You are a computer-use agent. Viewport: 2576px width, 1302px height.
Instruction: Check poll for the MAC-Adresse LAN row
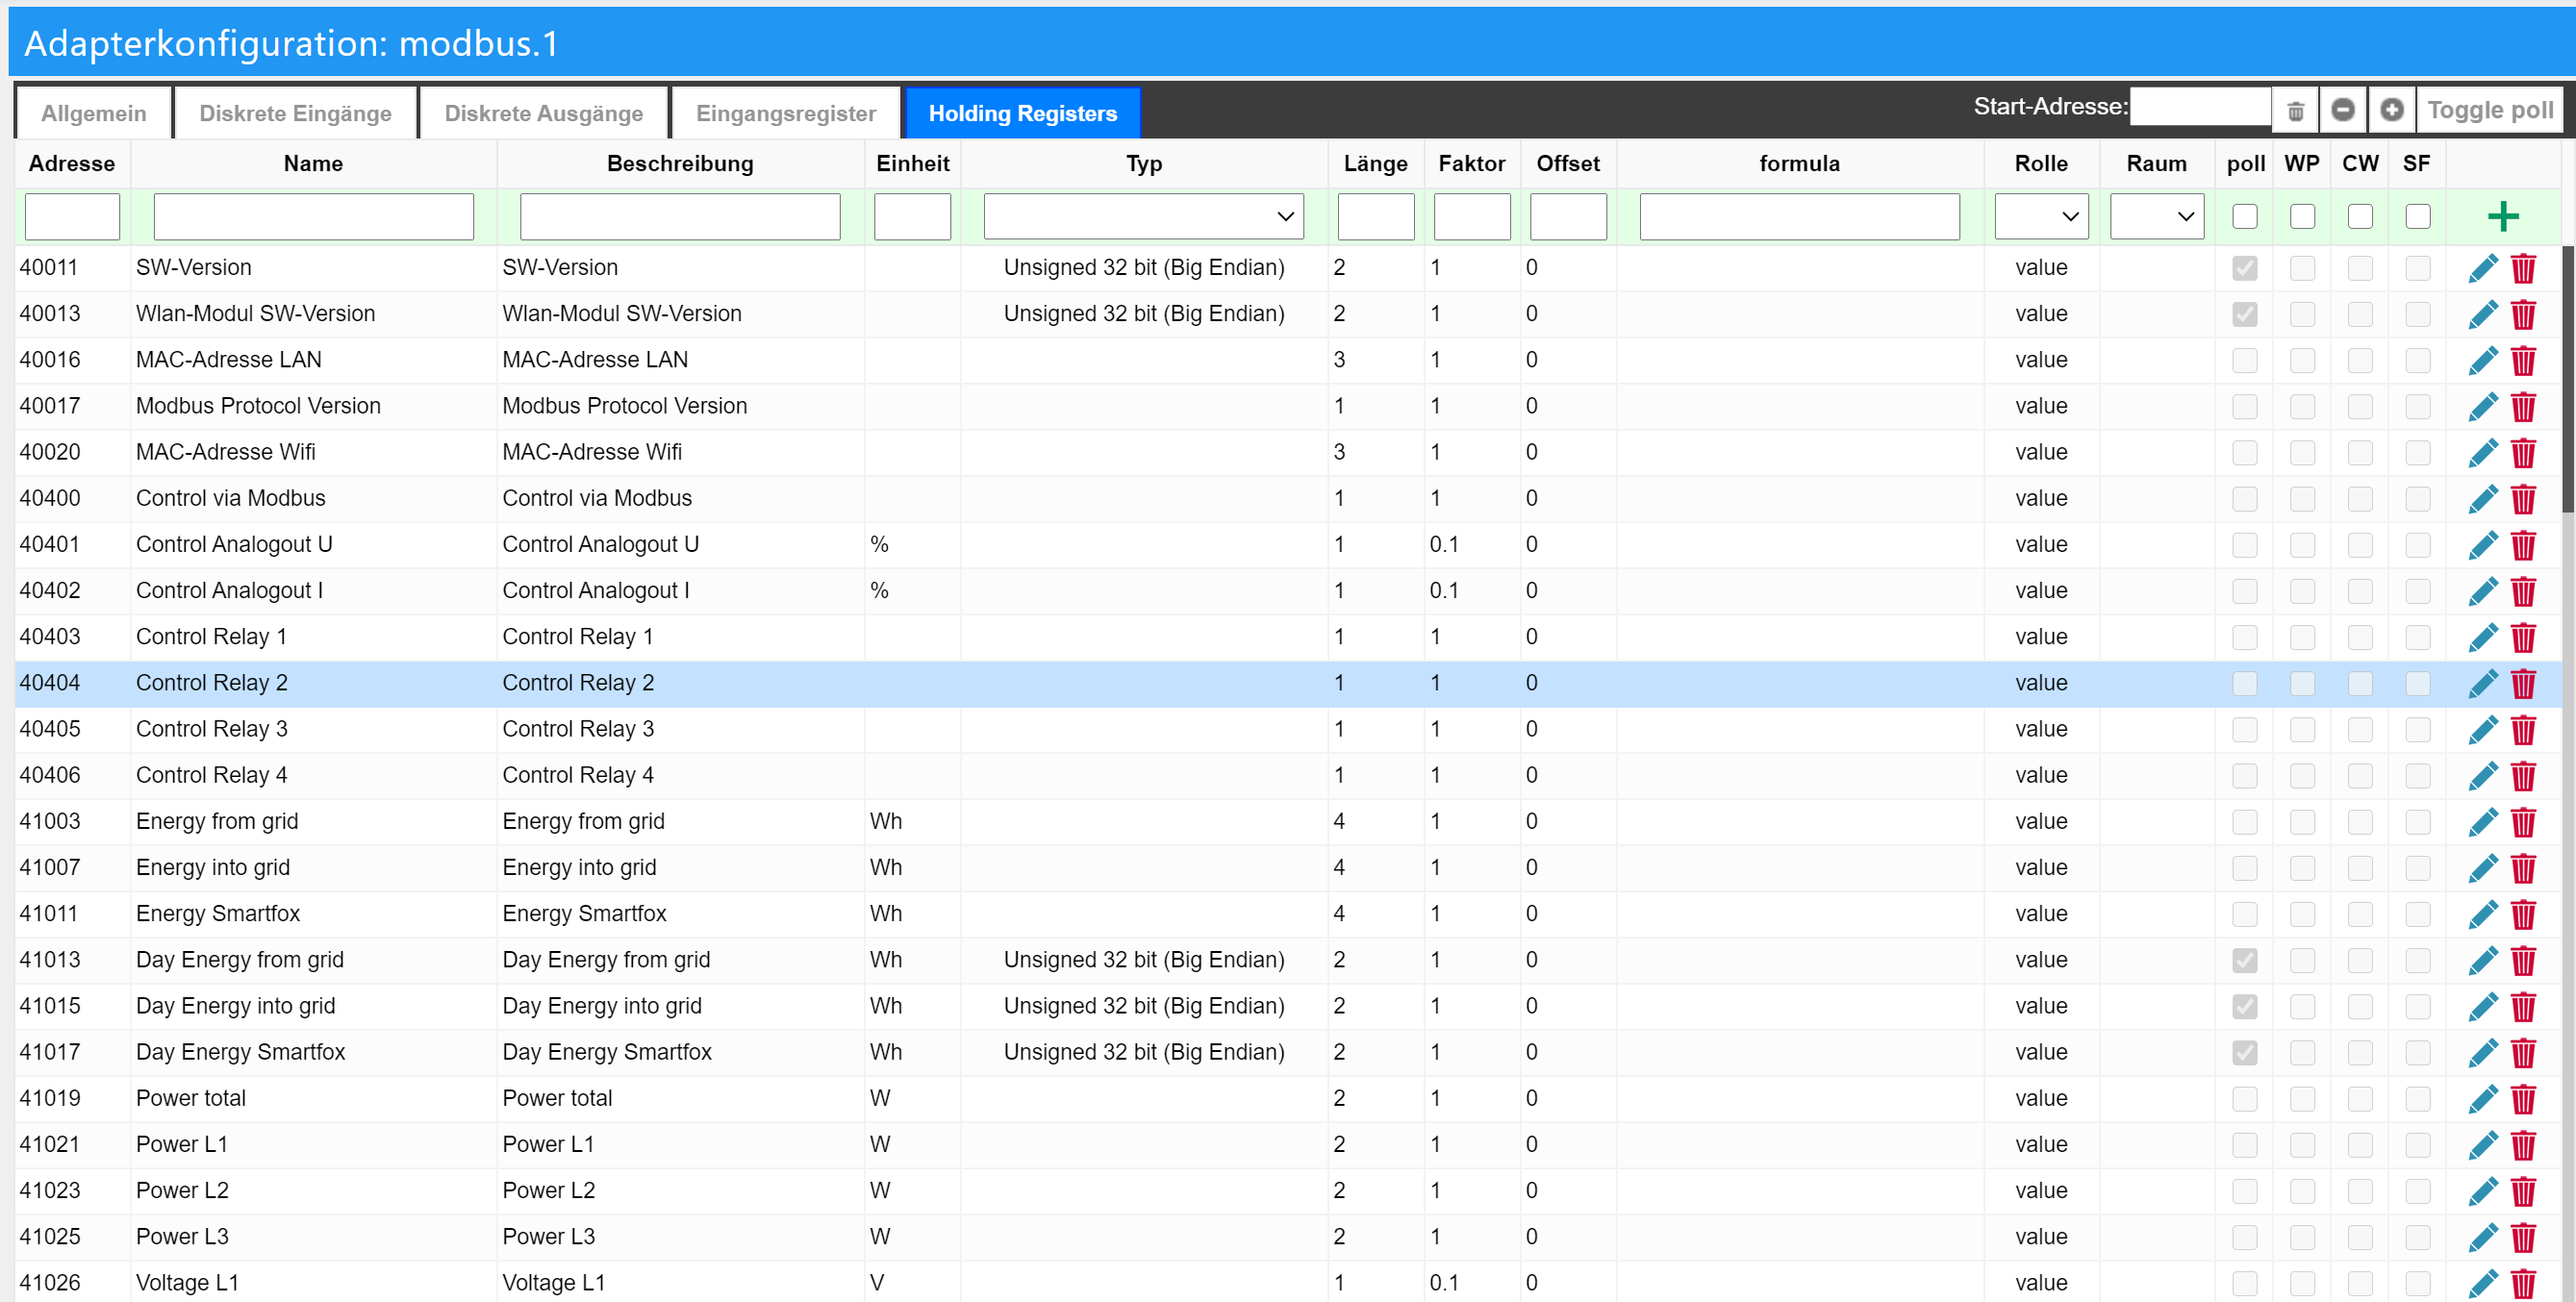click(2244, 360)
